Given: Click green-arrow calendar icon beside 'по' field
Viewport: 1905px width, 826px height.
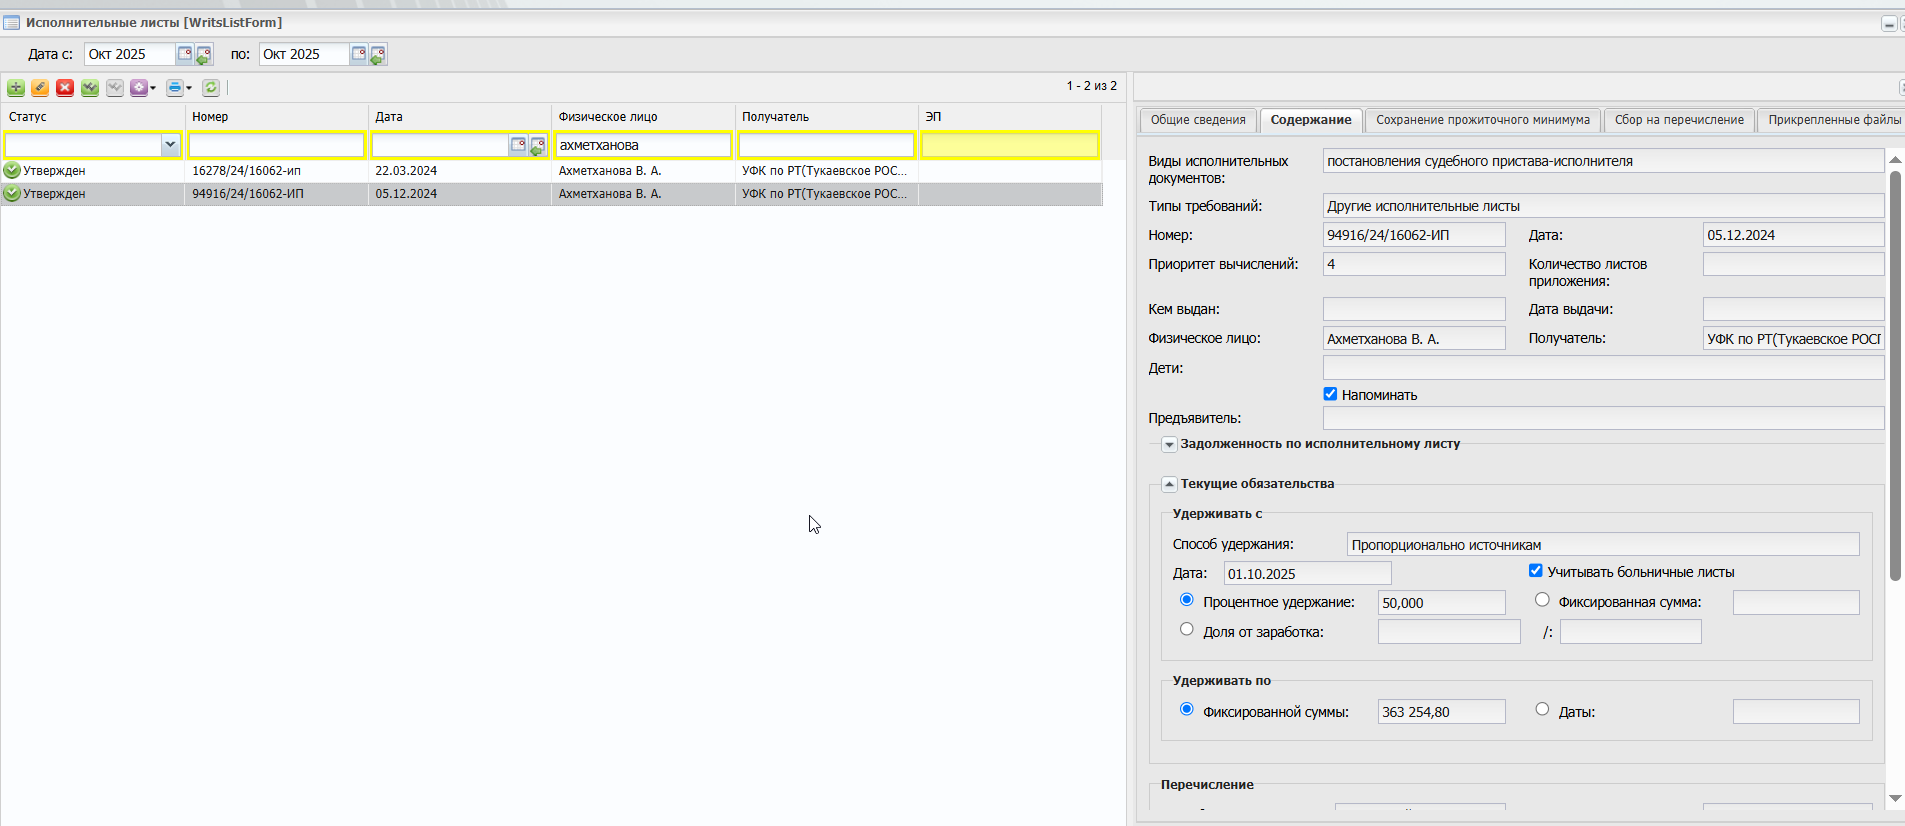Looking at the screenshot, I should (x=378, y=55).
